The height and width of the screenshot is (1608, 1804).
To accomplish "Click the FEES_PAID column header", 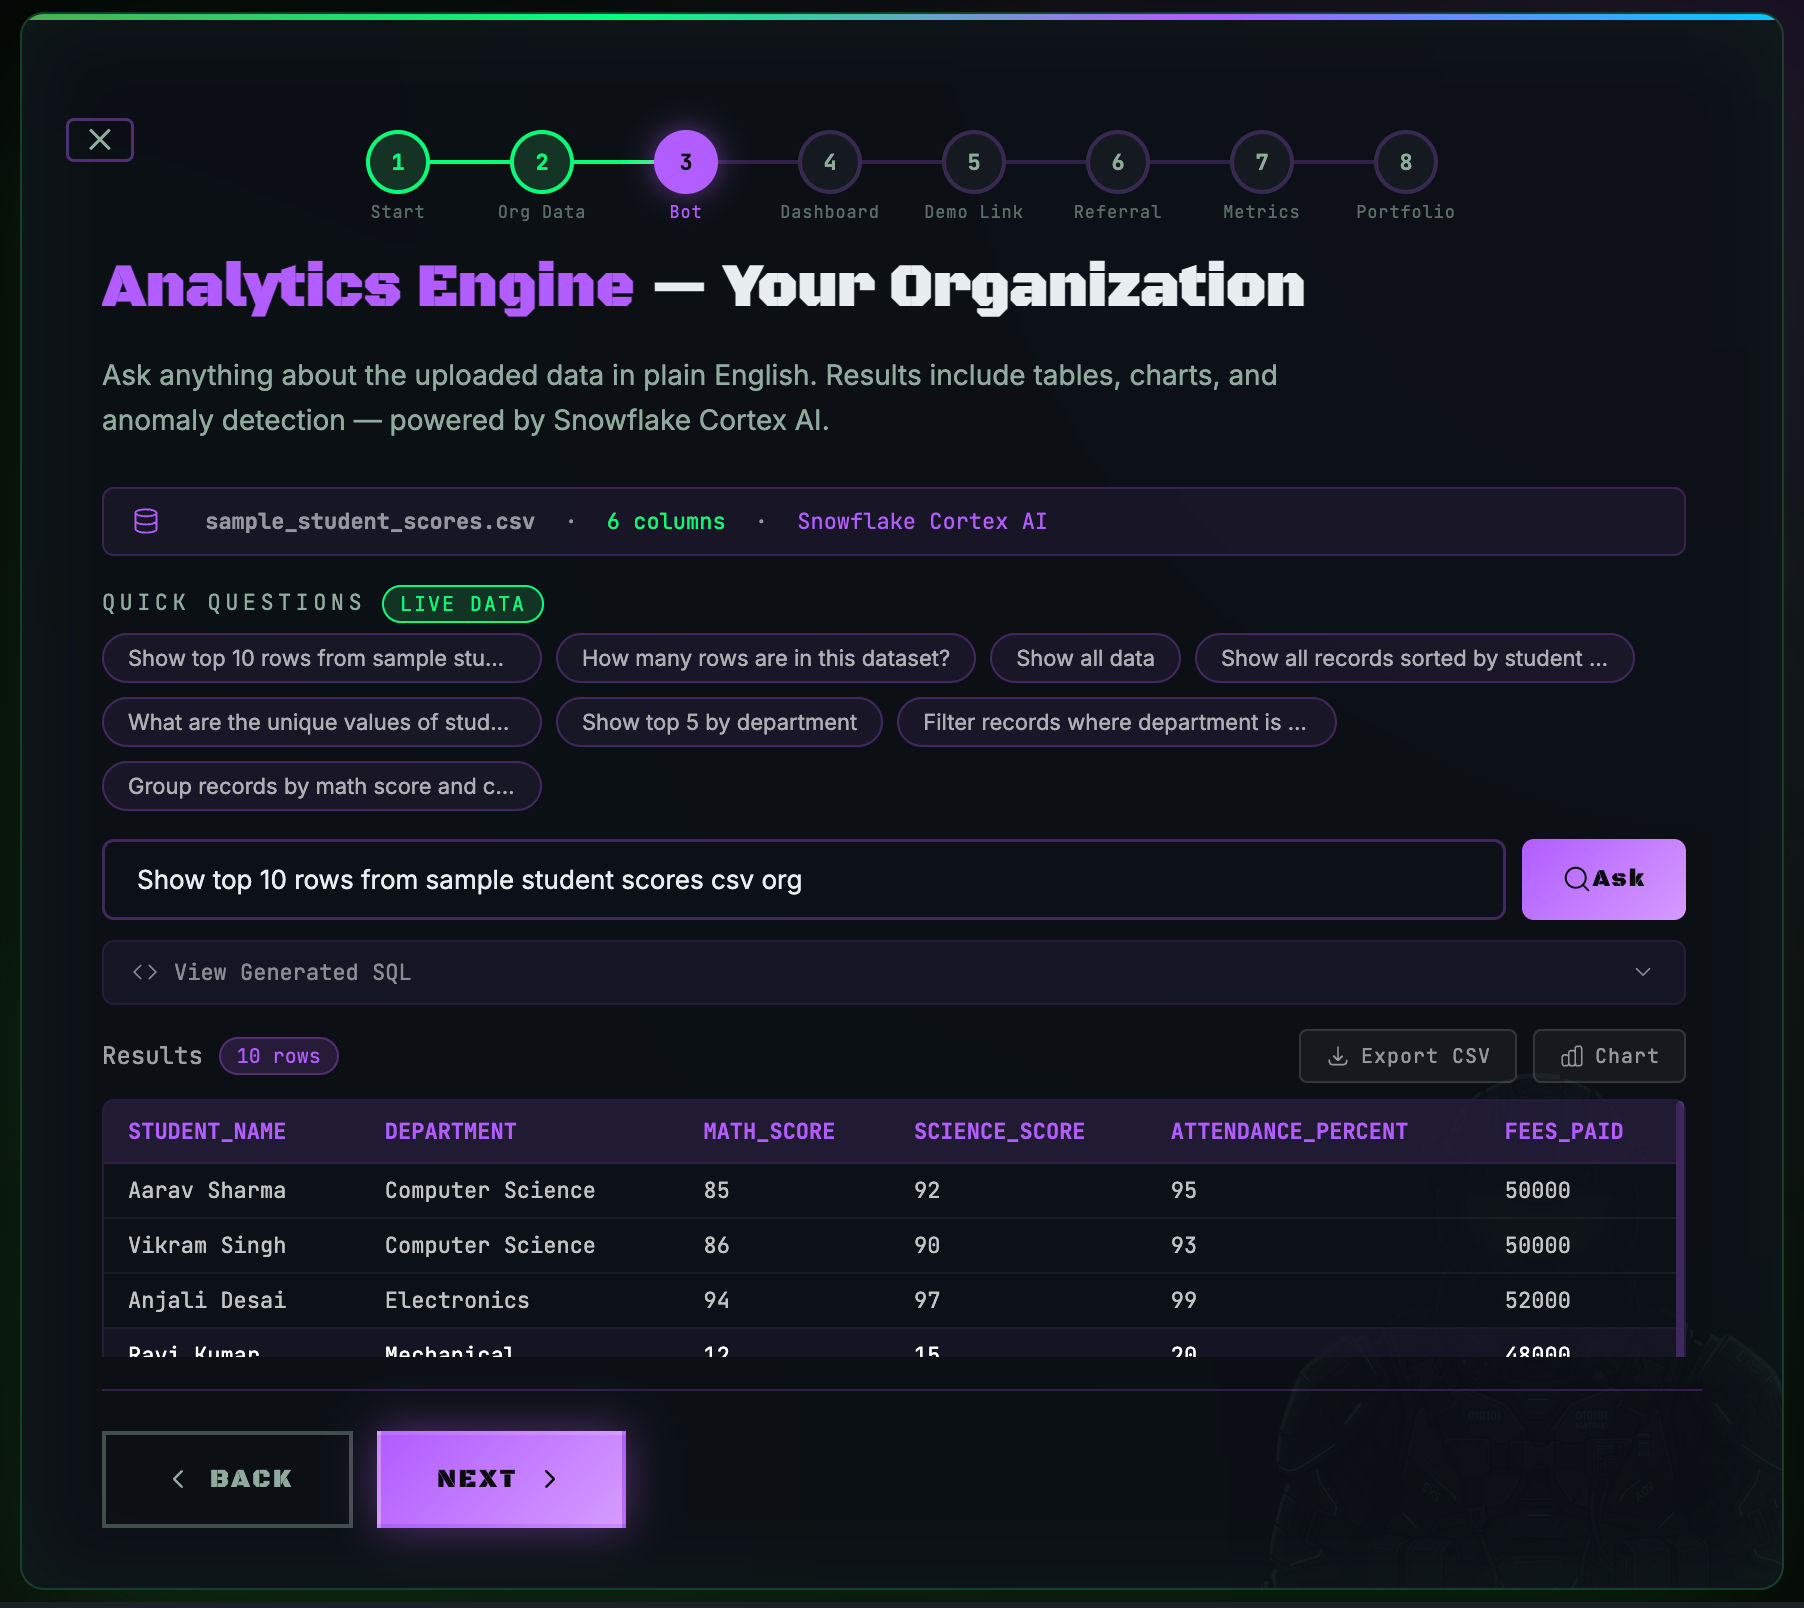I will pos(1564,1131).
